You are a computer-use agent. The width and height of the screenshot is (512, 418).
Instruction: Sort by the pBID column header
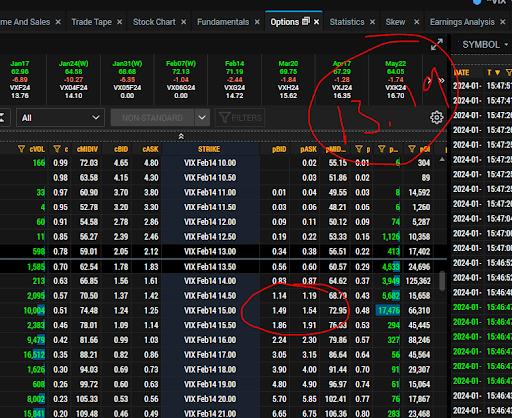tap(279, 149)
